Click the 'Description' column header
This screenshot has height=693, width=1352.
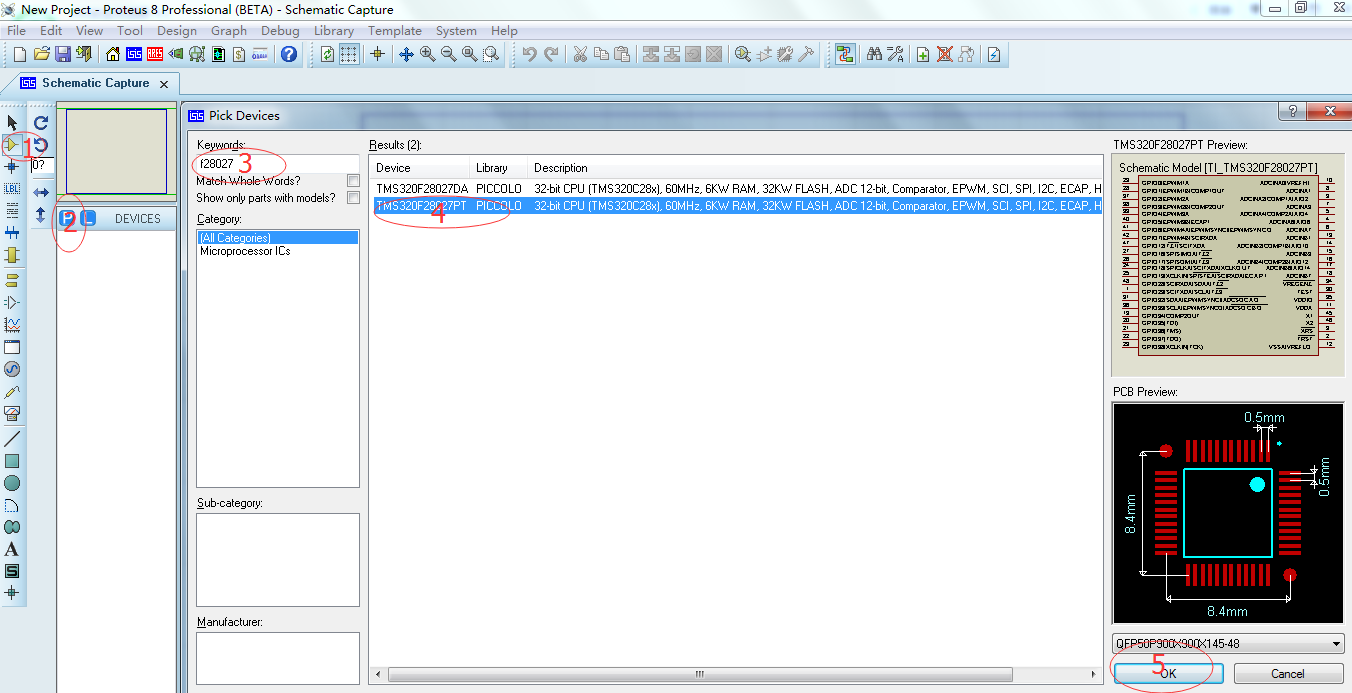click(x=814, y=168)
